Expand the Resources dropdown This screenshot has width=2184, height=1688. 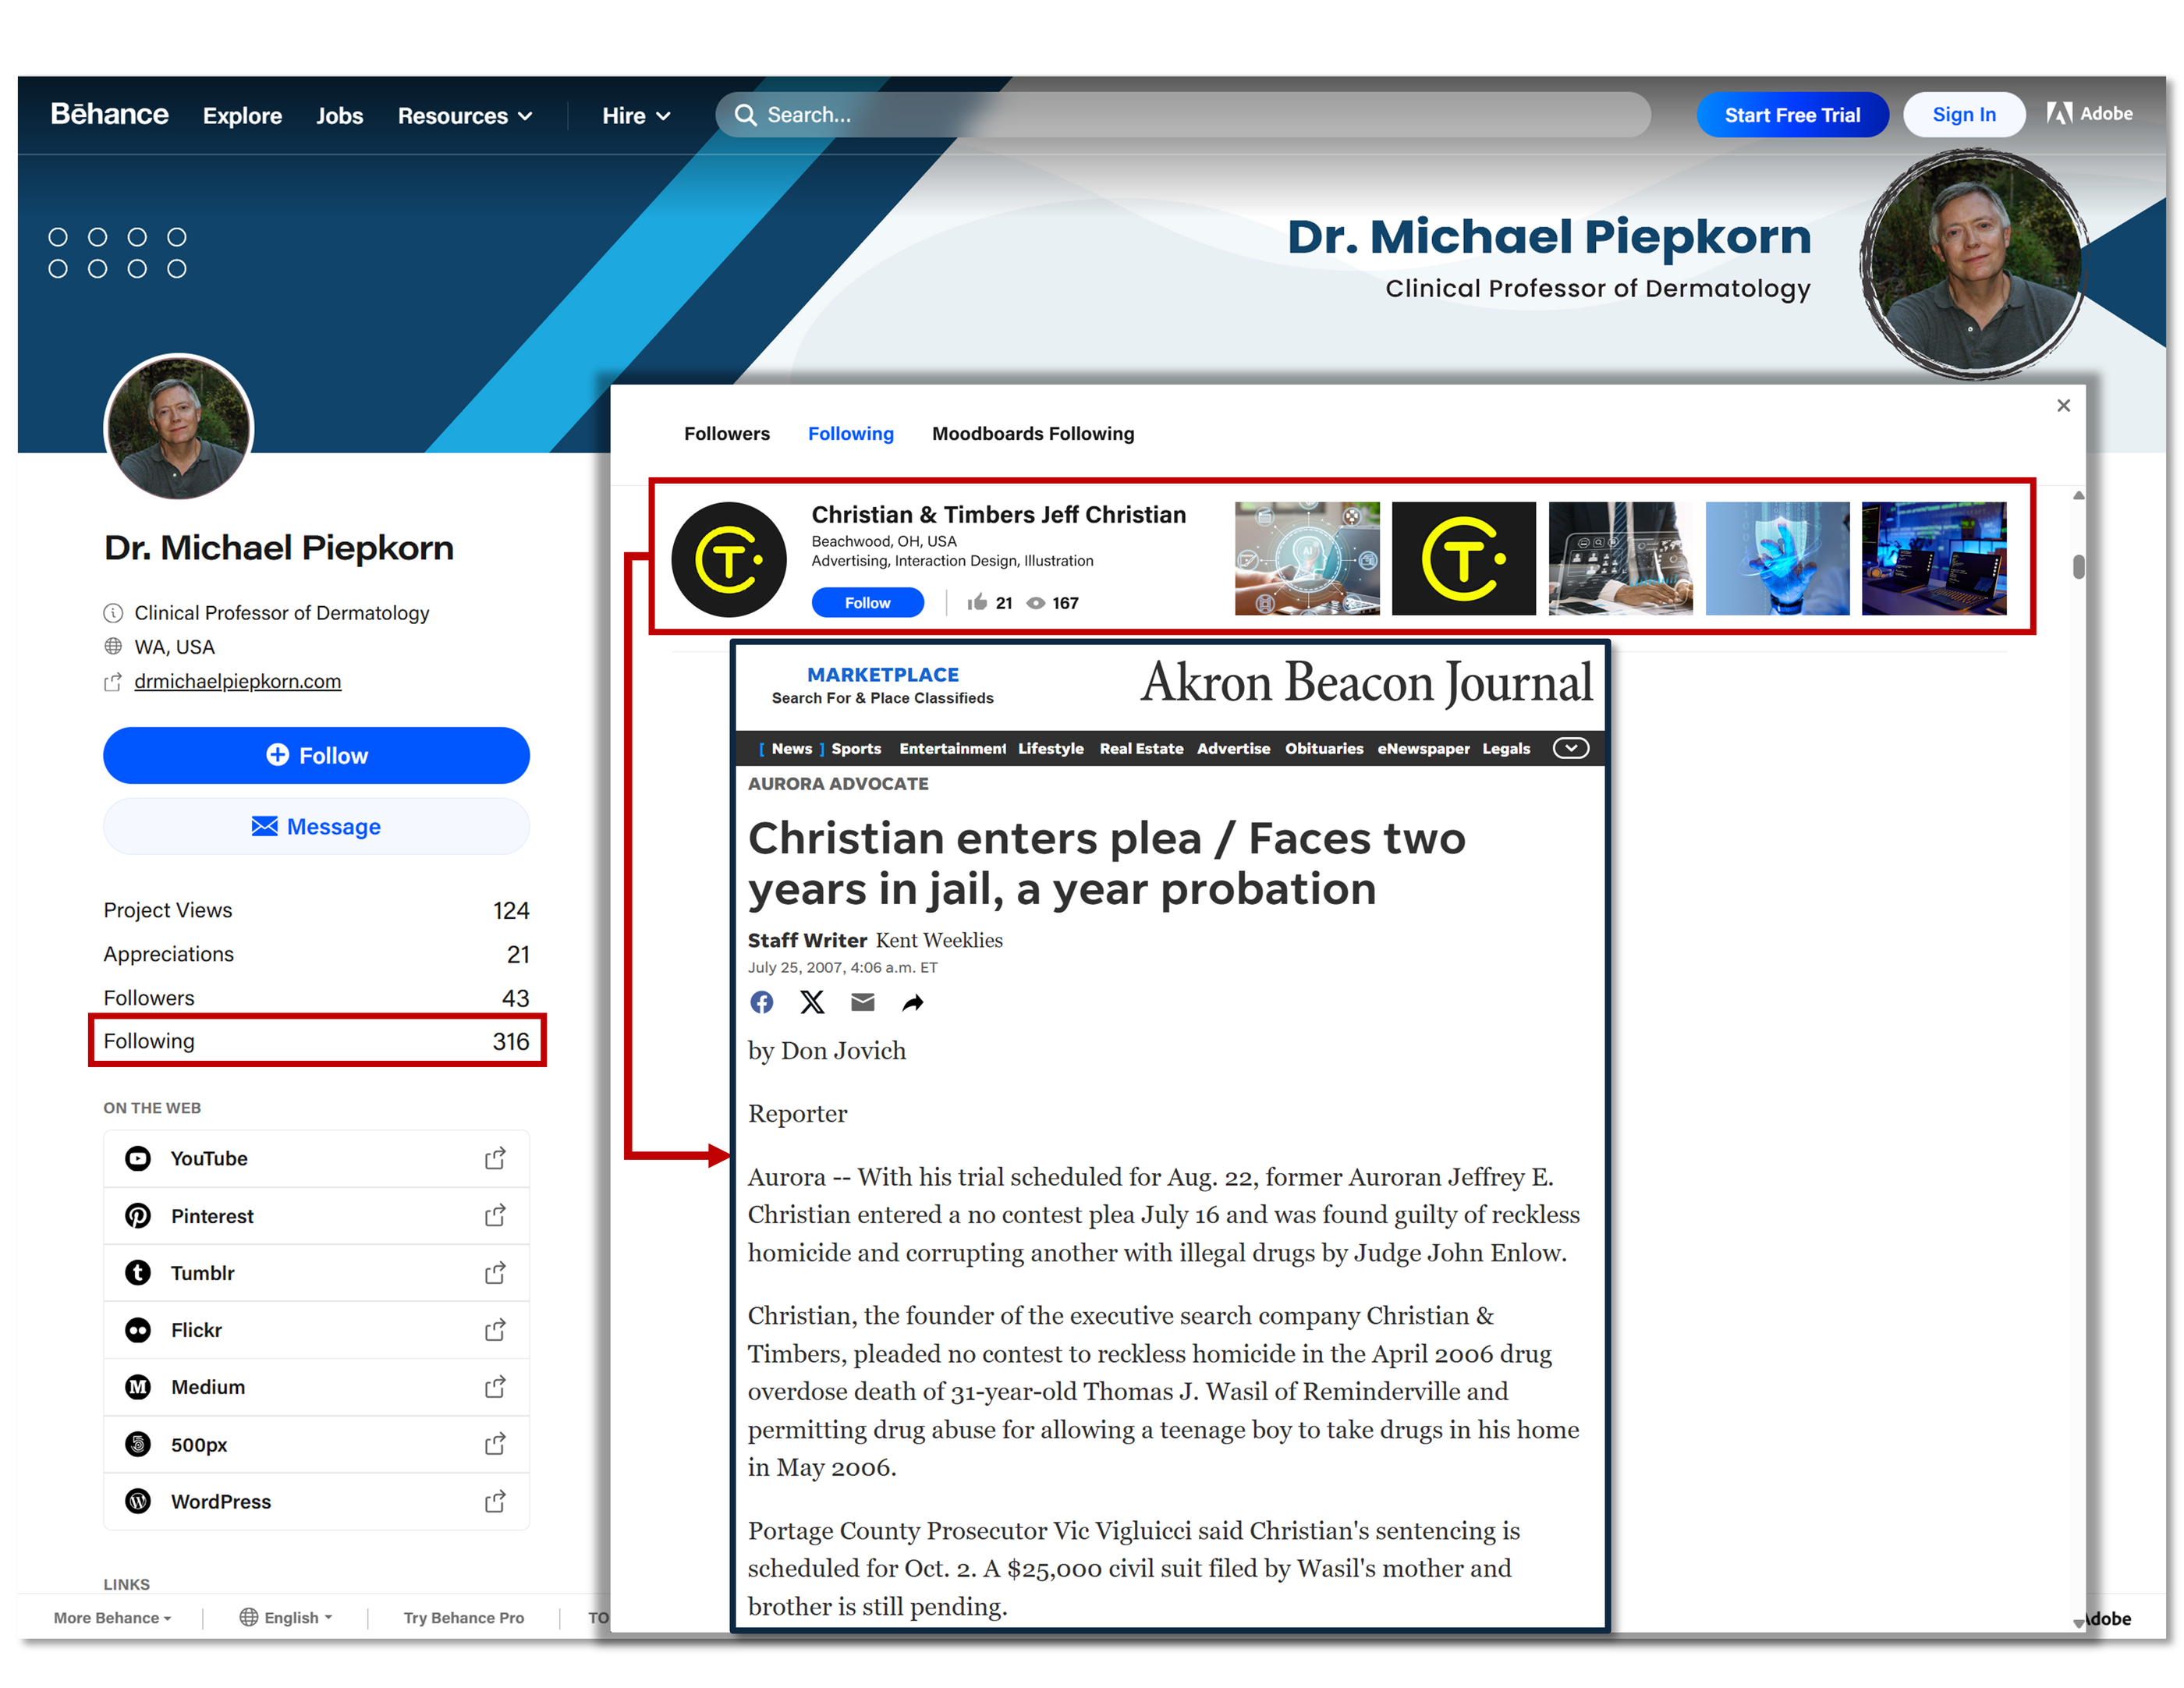pyautogui.click(x=465, y=116)
